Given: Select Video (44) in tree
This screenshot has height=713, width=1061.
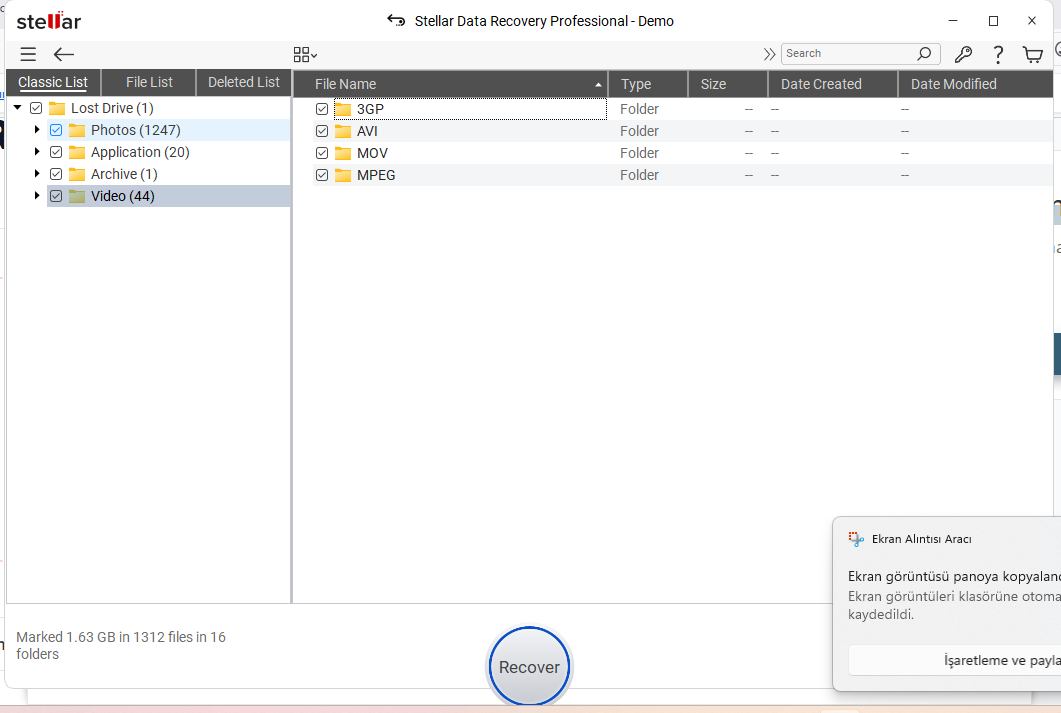Looking at the screenshot, I should coord(122,196).
